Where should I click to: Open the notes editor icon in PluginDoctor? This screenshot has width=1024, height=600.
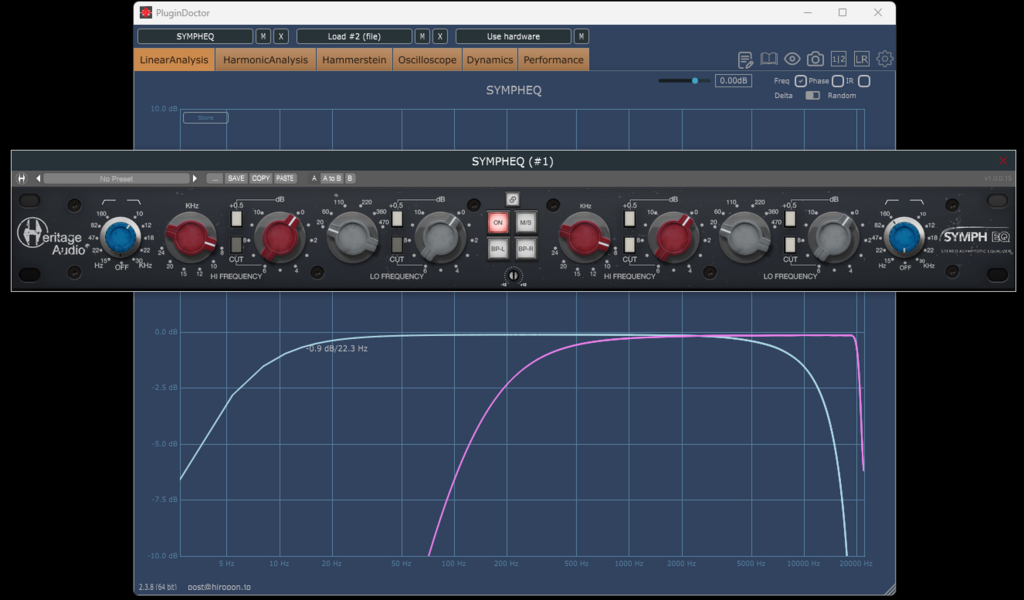pyautogui.click(x=745, y=59)
